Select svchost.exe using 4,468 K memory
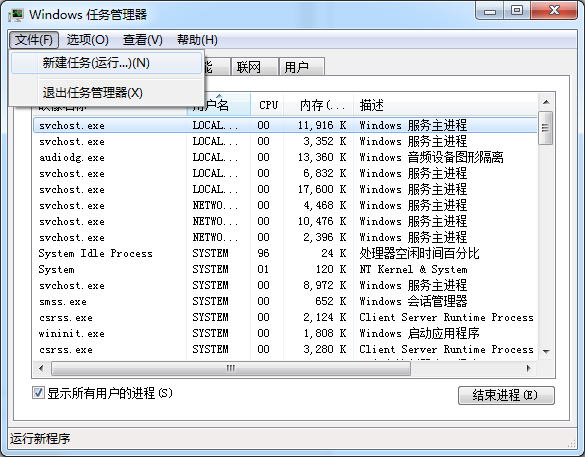This screenshot has height=457, width=585. pyautogui.click(x=285, y=206)
